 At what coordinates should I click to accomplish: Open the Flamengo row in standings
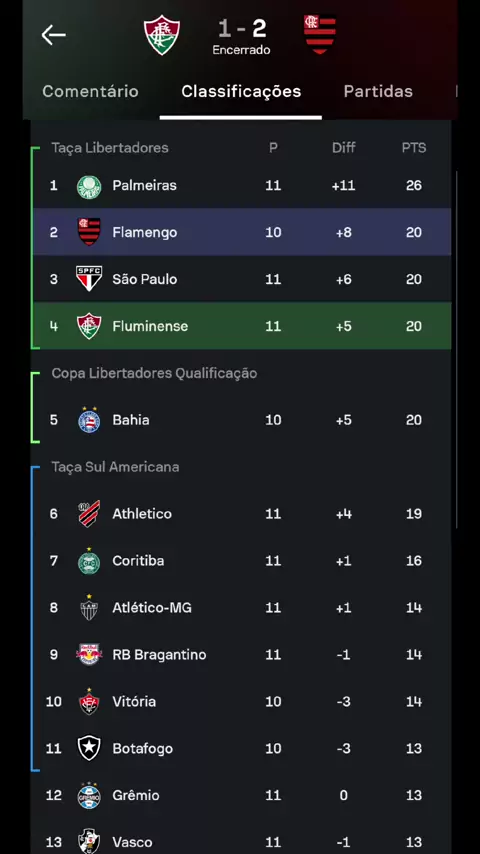[242, 232]
